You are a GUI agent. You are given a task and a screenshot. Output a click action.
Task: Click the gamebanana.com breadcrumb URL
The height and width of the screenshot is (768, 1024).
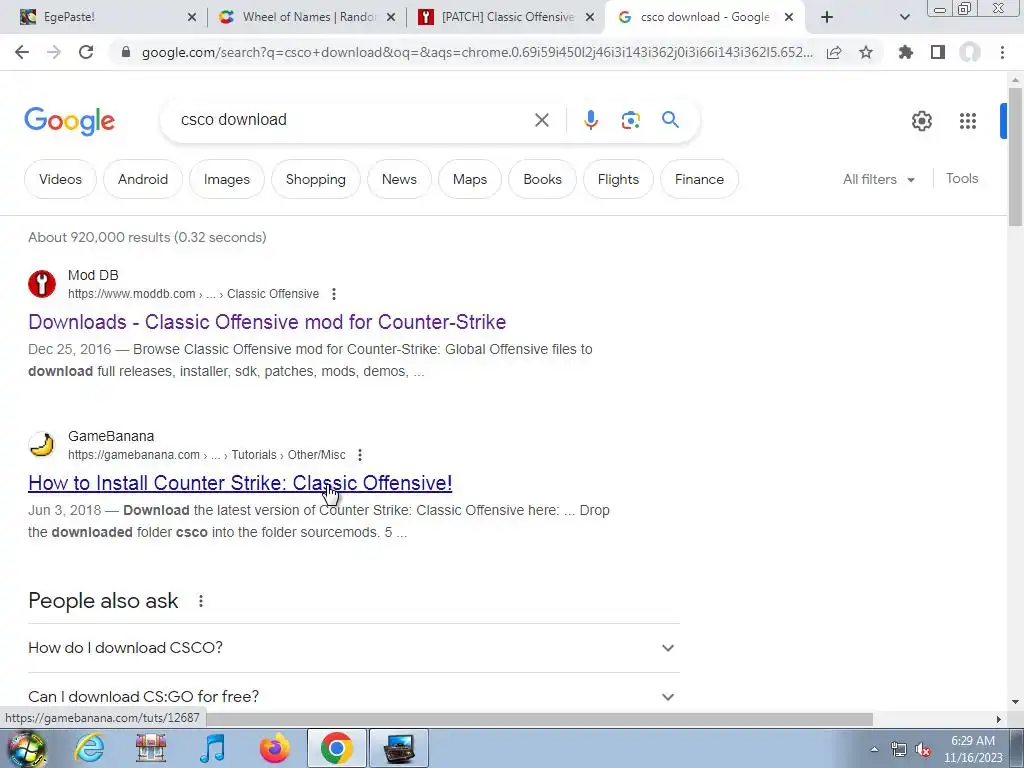[x=206, y=455]
